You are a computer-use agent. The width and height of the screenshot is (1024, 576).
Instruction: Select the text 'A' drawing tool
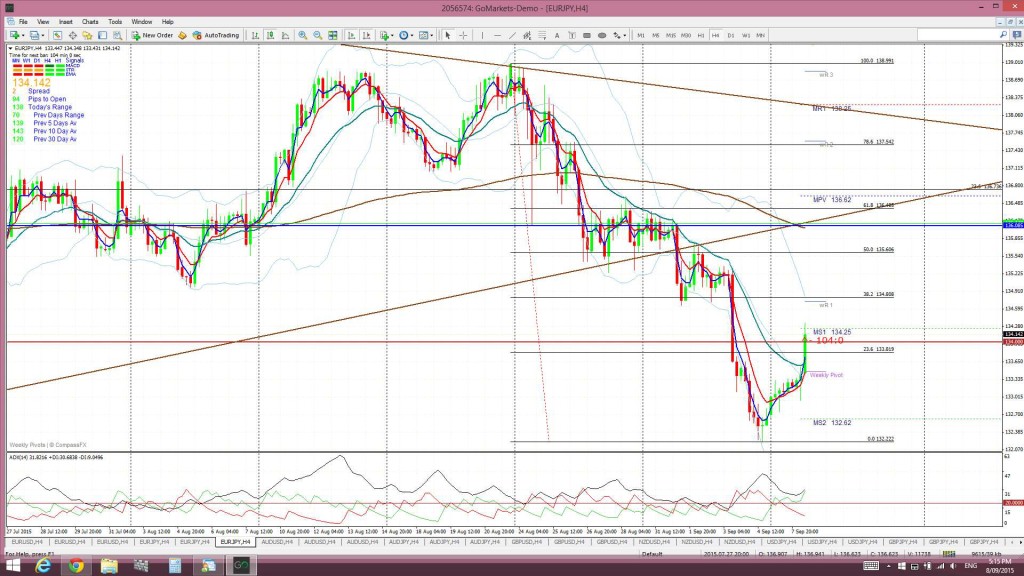(557, 35)
